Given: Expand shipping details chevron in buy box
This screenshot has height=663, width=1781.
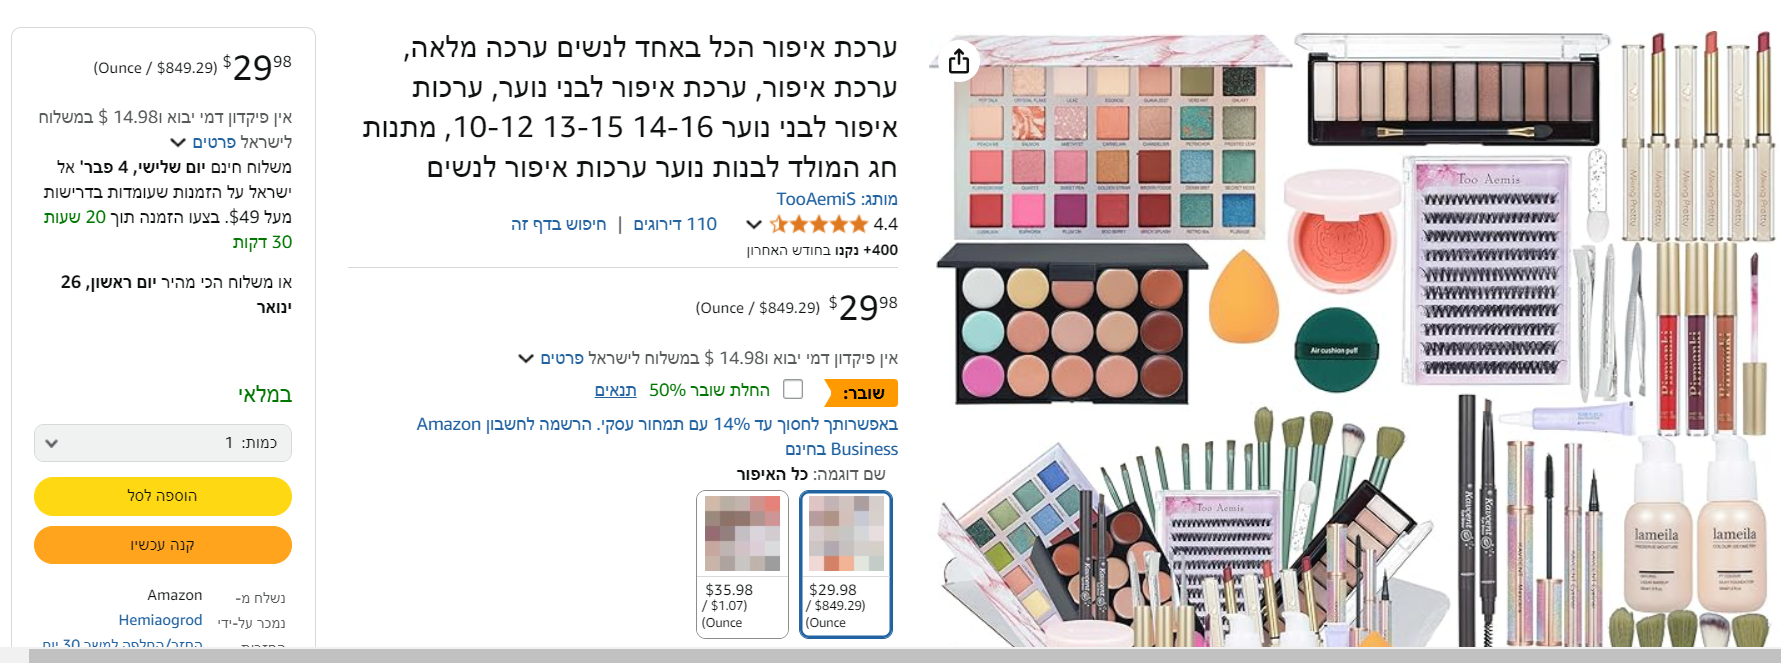Looking at the screenshot, I should pyautogui.click(x=178, y=142).
